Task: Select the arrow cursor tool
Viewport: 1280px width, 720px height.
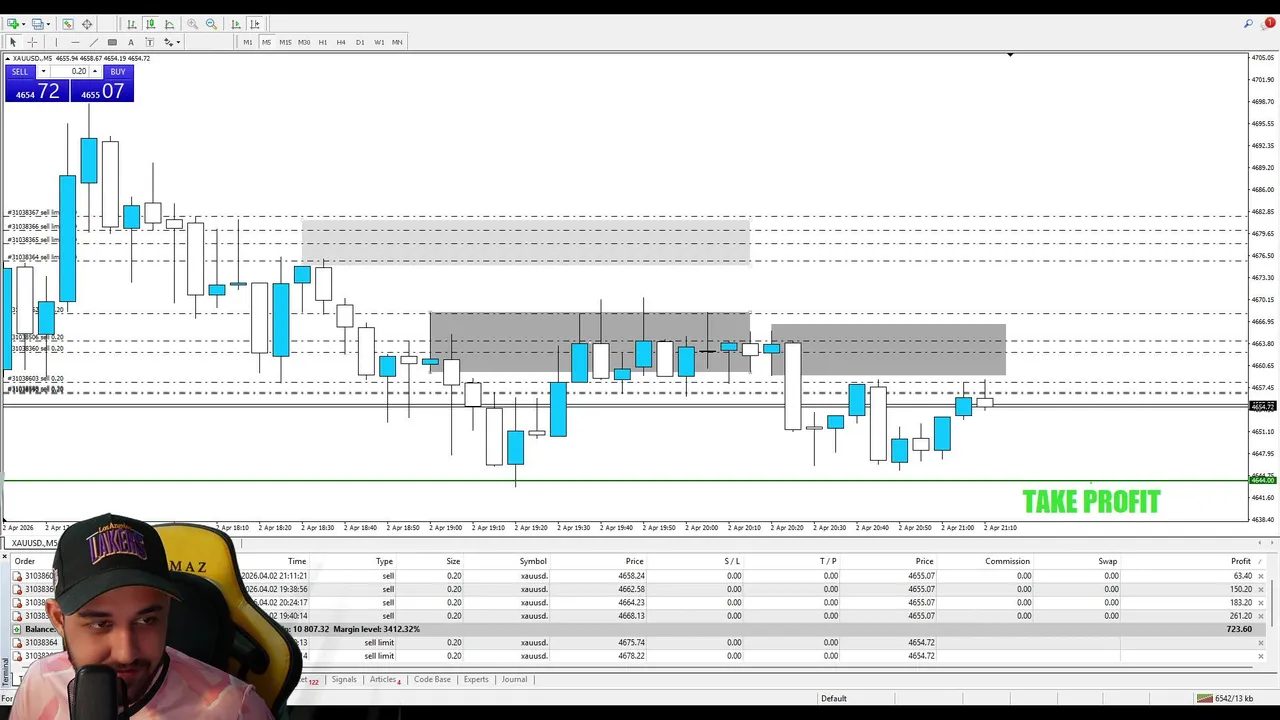Action: (13, 42)
